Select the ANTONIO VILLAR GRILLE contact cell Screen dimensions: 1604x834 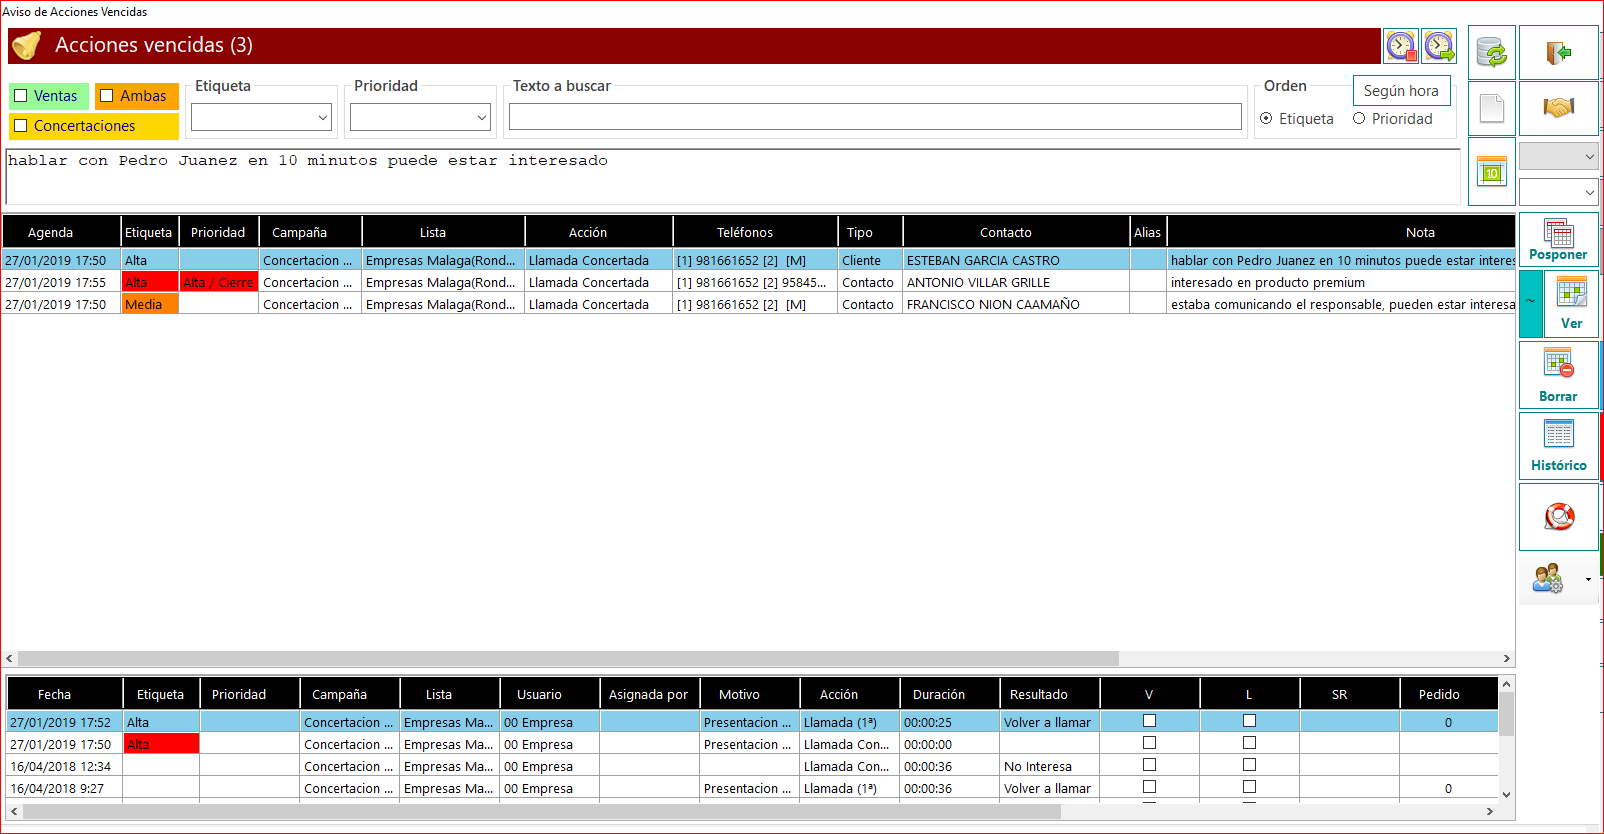coord(1016,283)
